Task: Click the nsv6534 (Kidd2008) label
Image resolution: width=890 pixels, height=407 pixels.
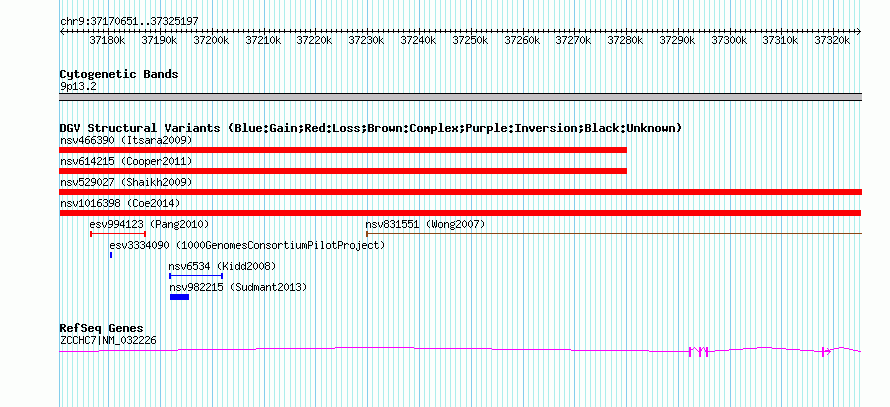Action: [x=222, y=266]
